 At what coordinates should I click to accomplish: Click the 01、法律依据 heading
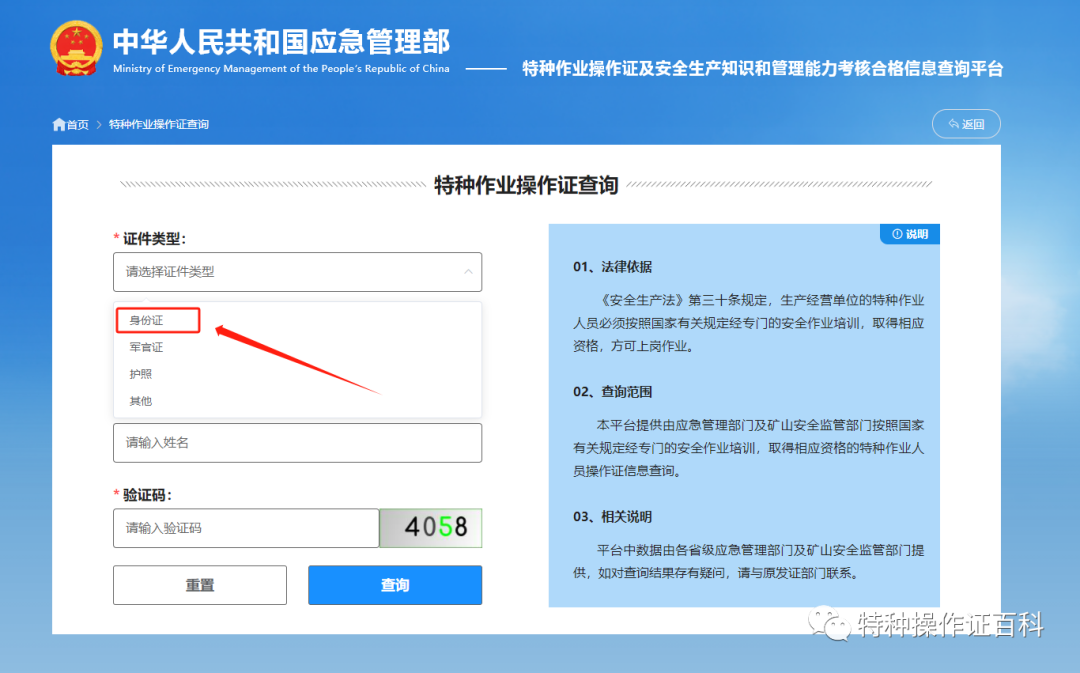pos(612,267)
